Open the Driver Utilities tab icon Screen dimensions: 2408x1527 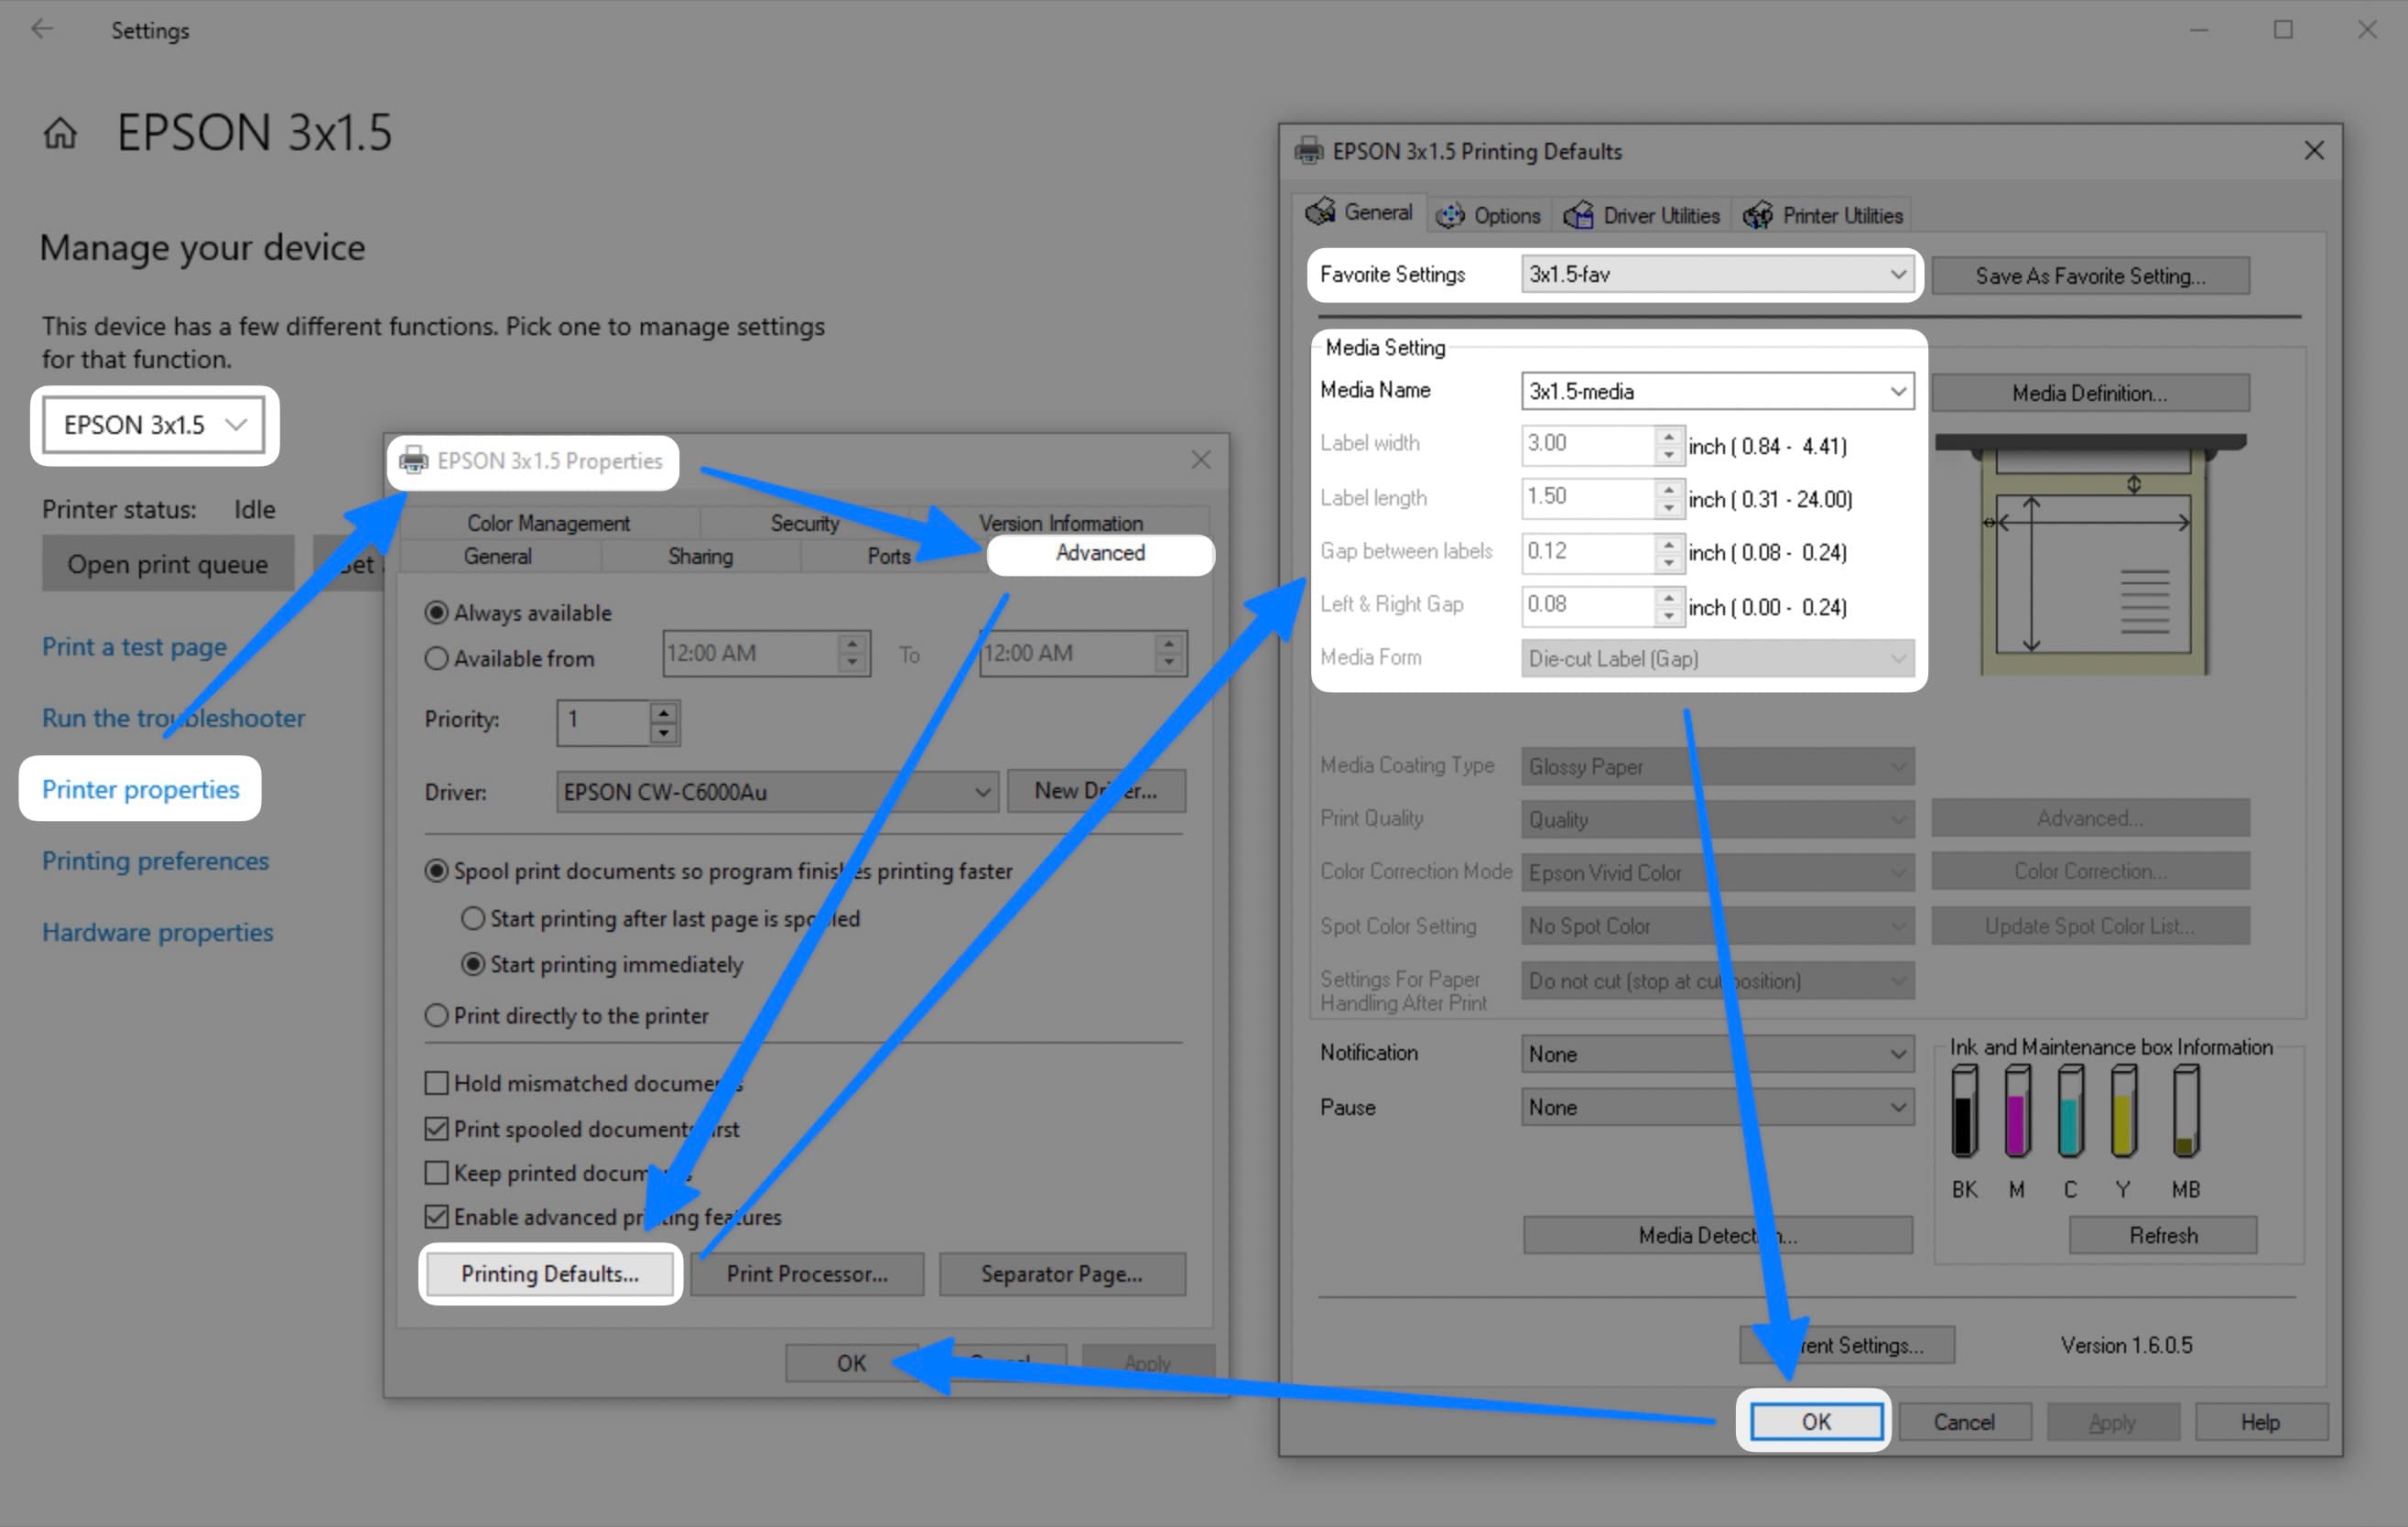click(1580, 214)
